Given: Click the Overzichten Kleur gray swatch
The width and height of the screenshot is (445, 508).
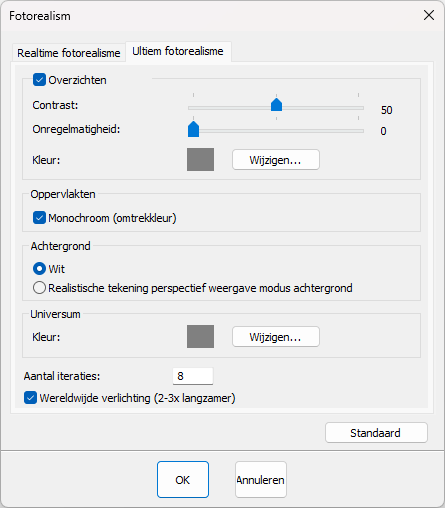Looking at the screenshot, I should tap(200, 160).
